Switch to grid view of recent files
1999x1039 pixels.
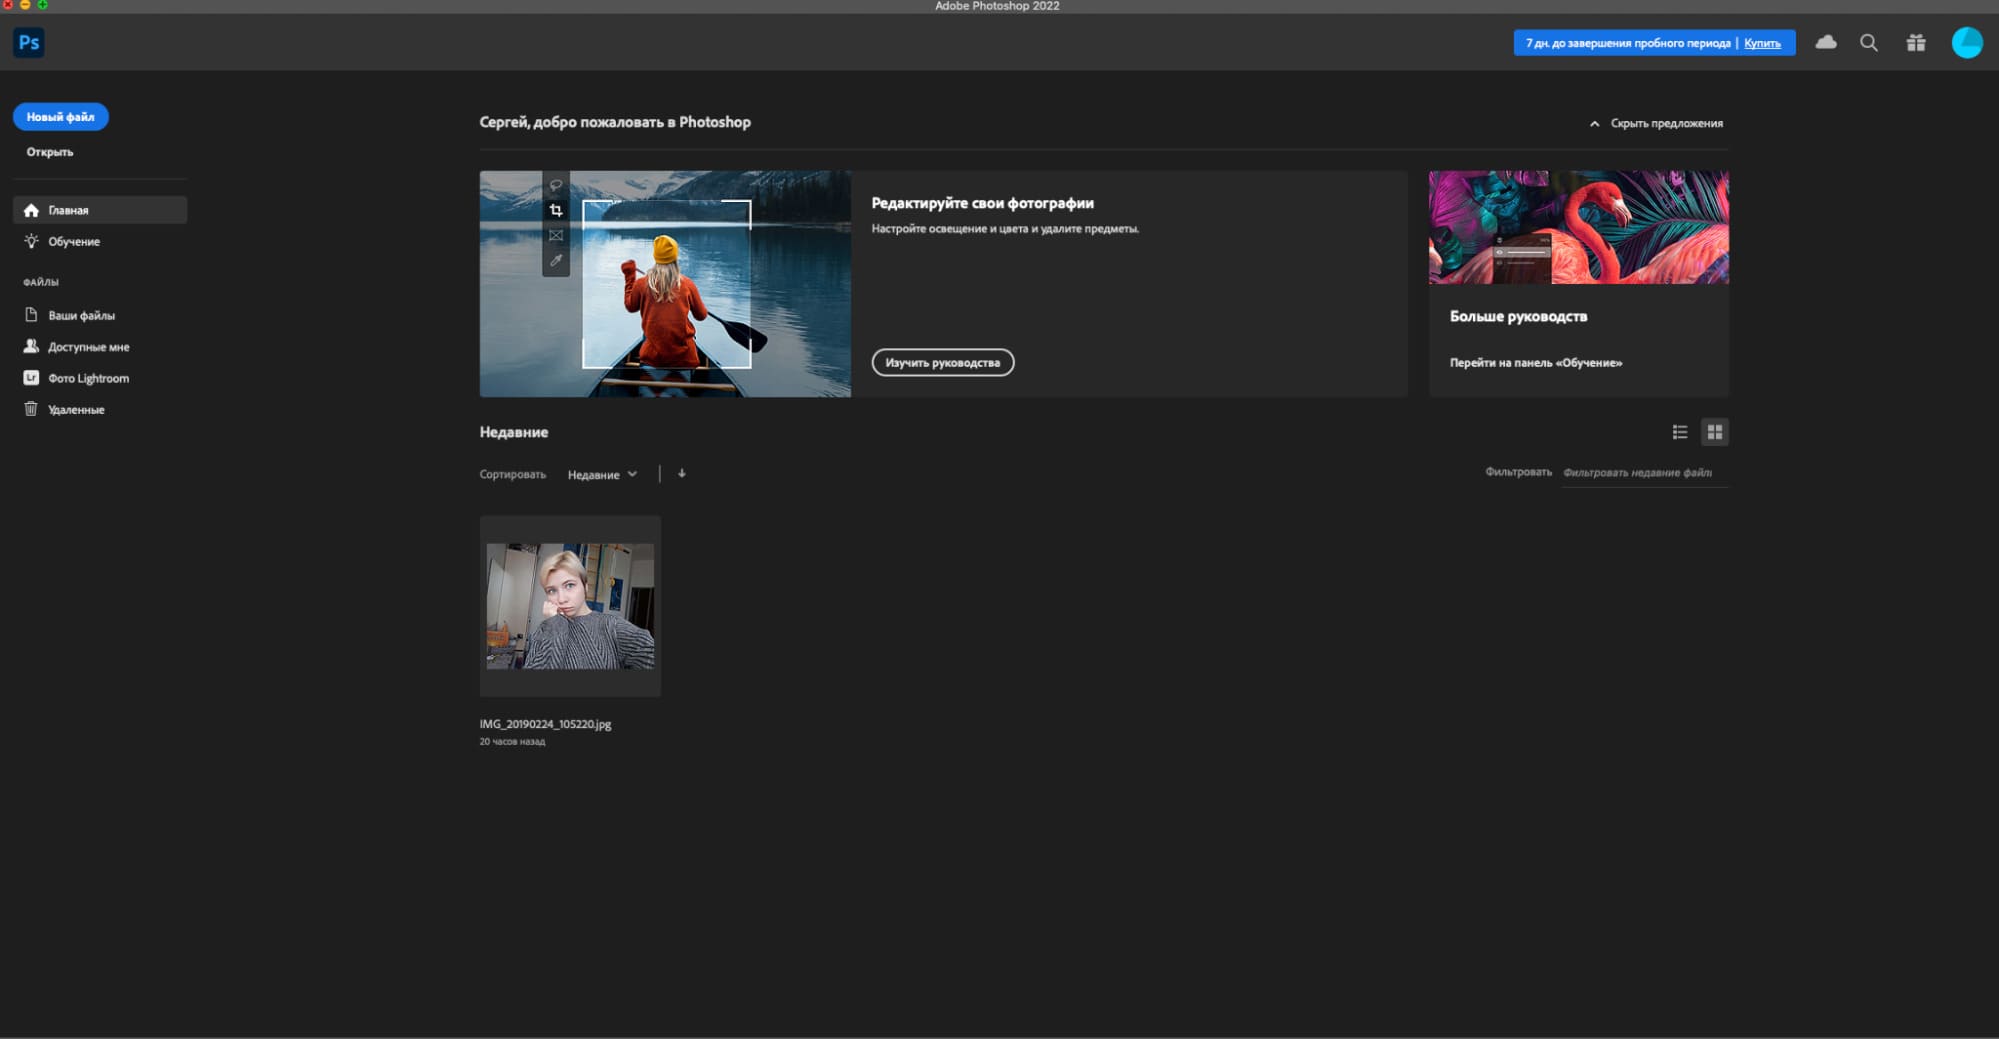click(1714, 432)
